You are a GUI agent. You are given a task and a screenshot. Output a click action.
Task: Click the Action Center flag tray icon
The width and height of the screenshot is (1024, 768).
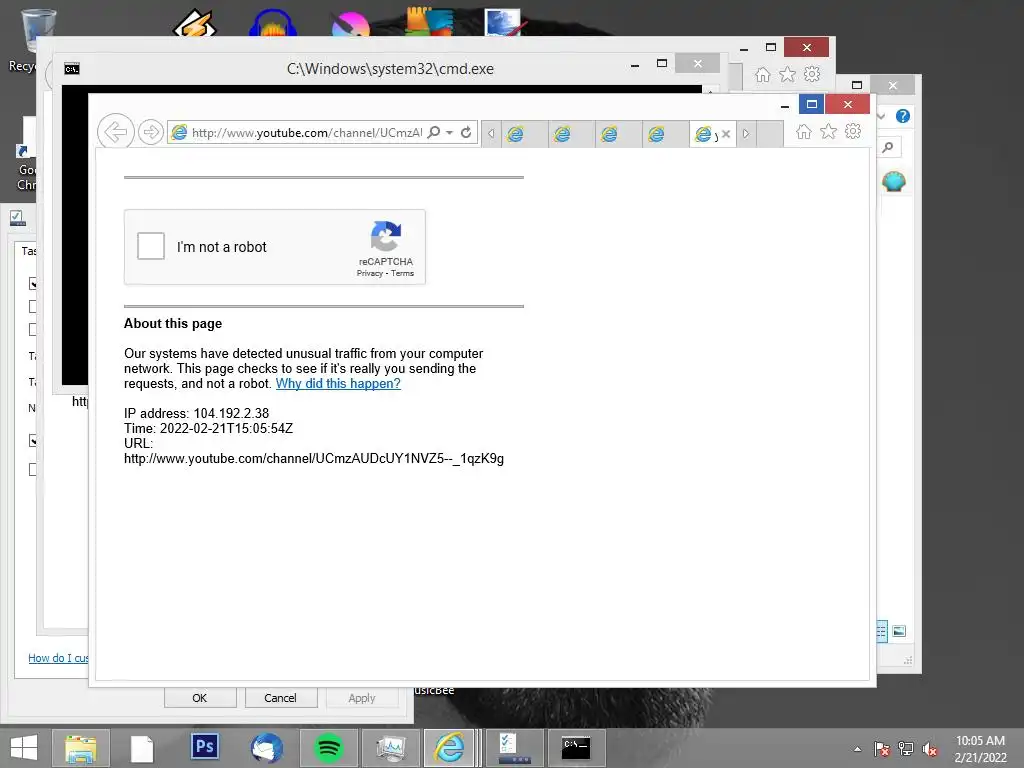click(x=882, y=749)
